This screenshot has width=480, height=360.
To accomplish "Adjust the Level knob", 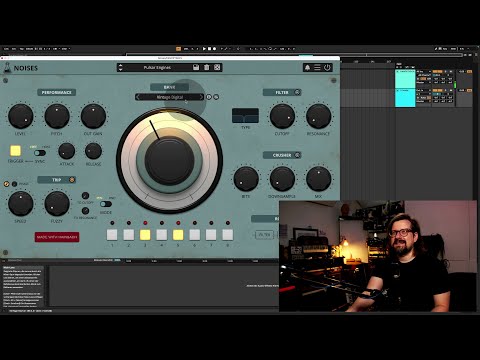I will pyautogui.click(x=20, y=116).
